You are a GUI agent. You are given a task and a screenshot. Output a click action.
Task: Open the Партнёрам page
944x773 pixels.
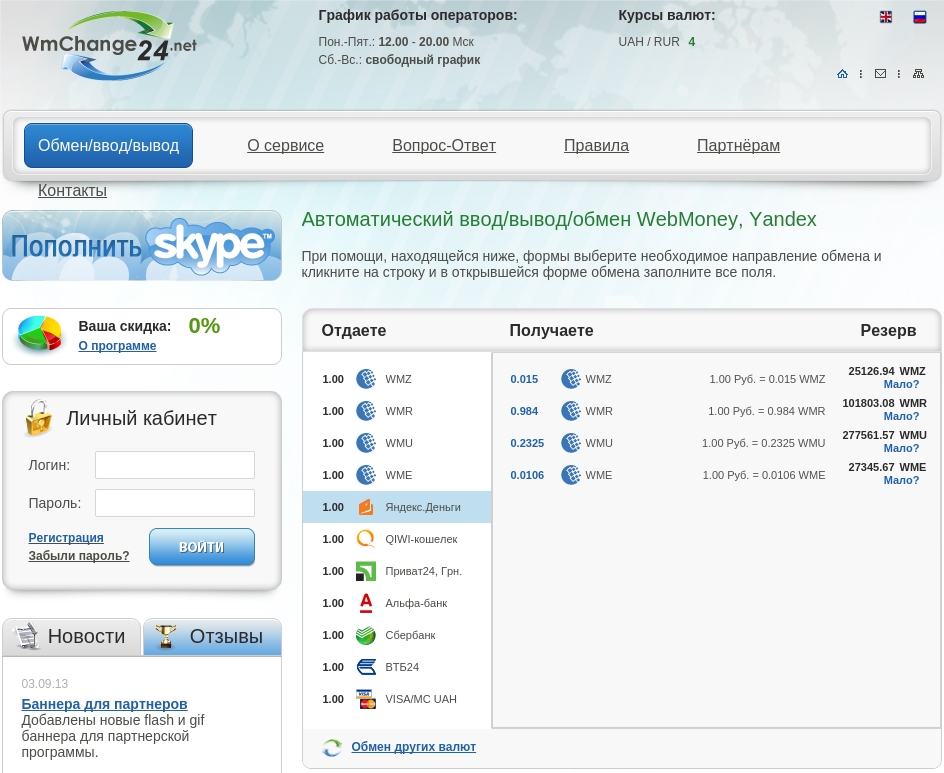click(x=738, y=145)
